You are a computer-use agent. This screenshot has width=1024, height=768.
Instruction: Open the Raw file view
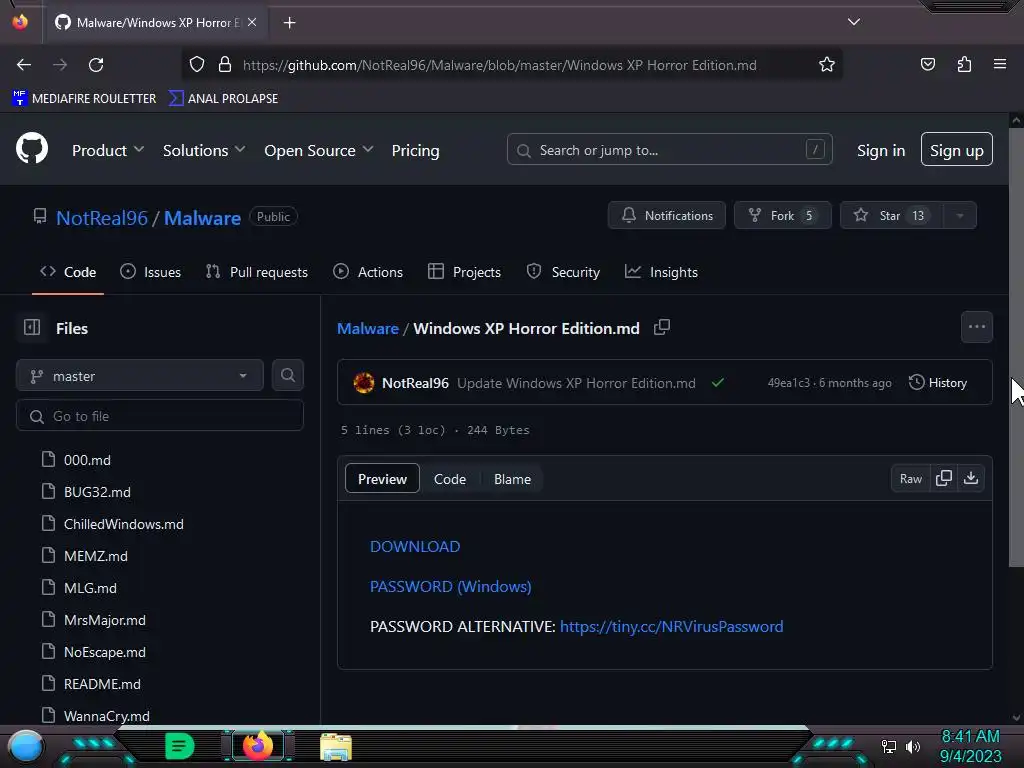tap(910, 479)
